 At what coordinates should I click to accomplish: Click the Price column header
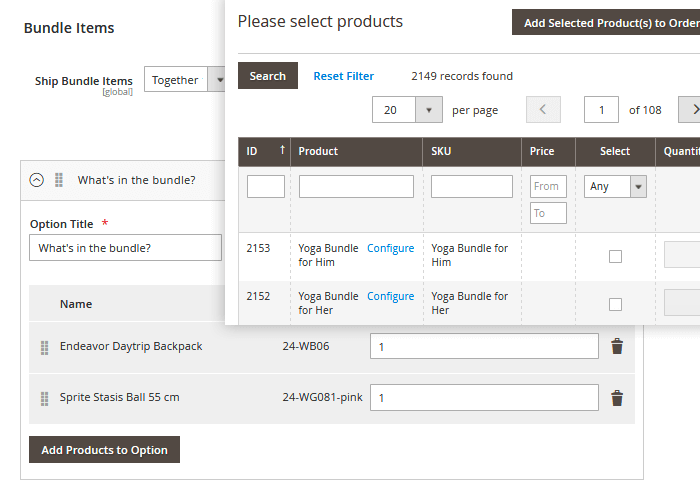(x=548, y=151)
